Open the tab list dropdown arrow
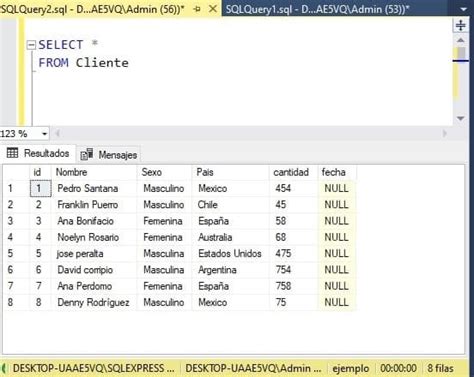The width and height of the screenshot is (474, 377). coord(463,9)
